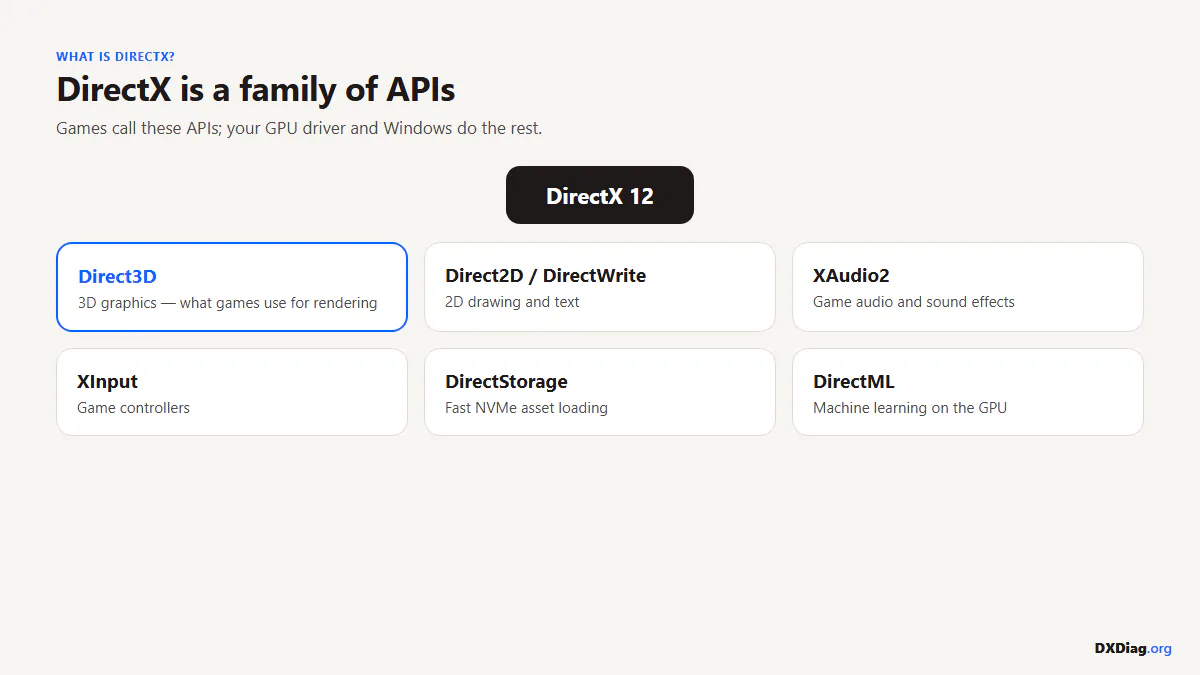Viewport: 1200px width, 675px height.
Task: Click the XInput card
Action: pyautogui.click(x=232, y=392)
